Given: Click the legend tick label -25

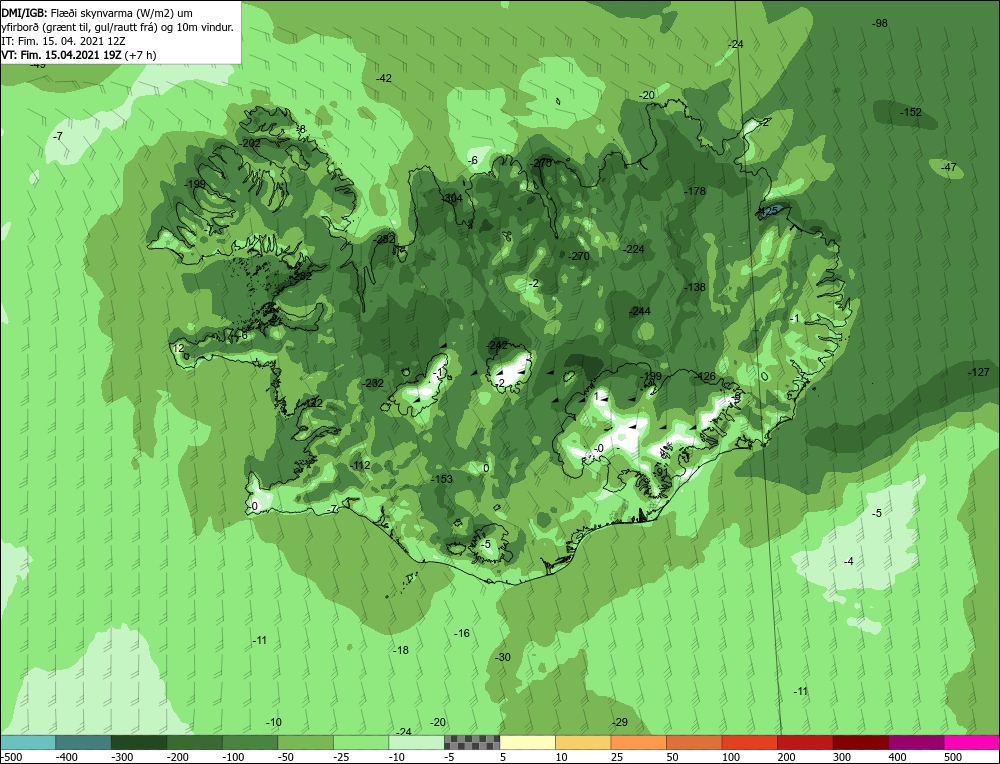Looking at the screenshot, I should [x=341, y=757].
